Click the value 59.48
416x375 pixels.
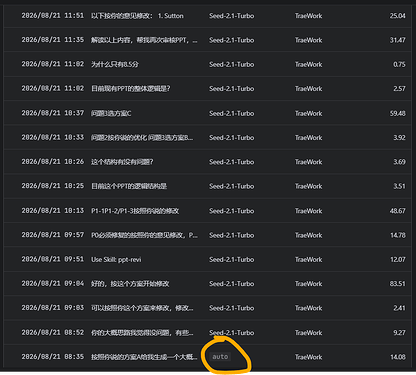398,113
